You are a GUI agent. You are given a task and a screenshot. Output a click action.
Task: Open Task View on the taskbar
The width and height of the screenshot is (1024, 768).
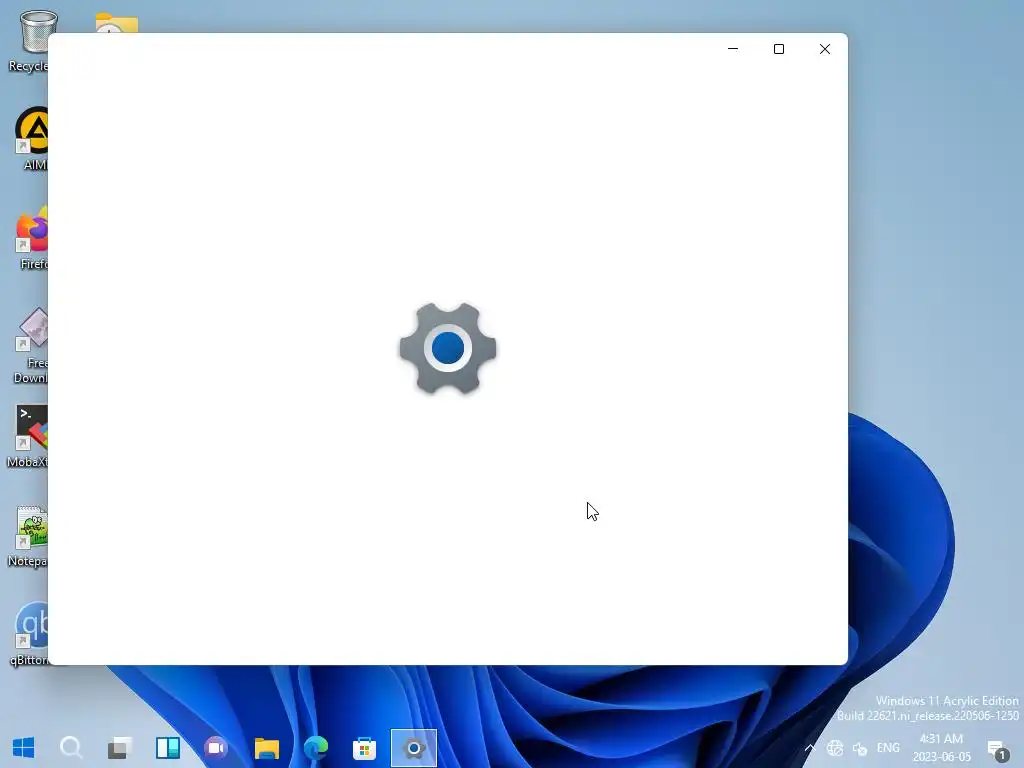[x=120, y=747]
